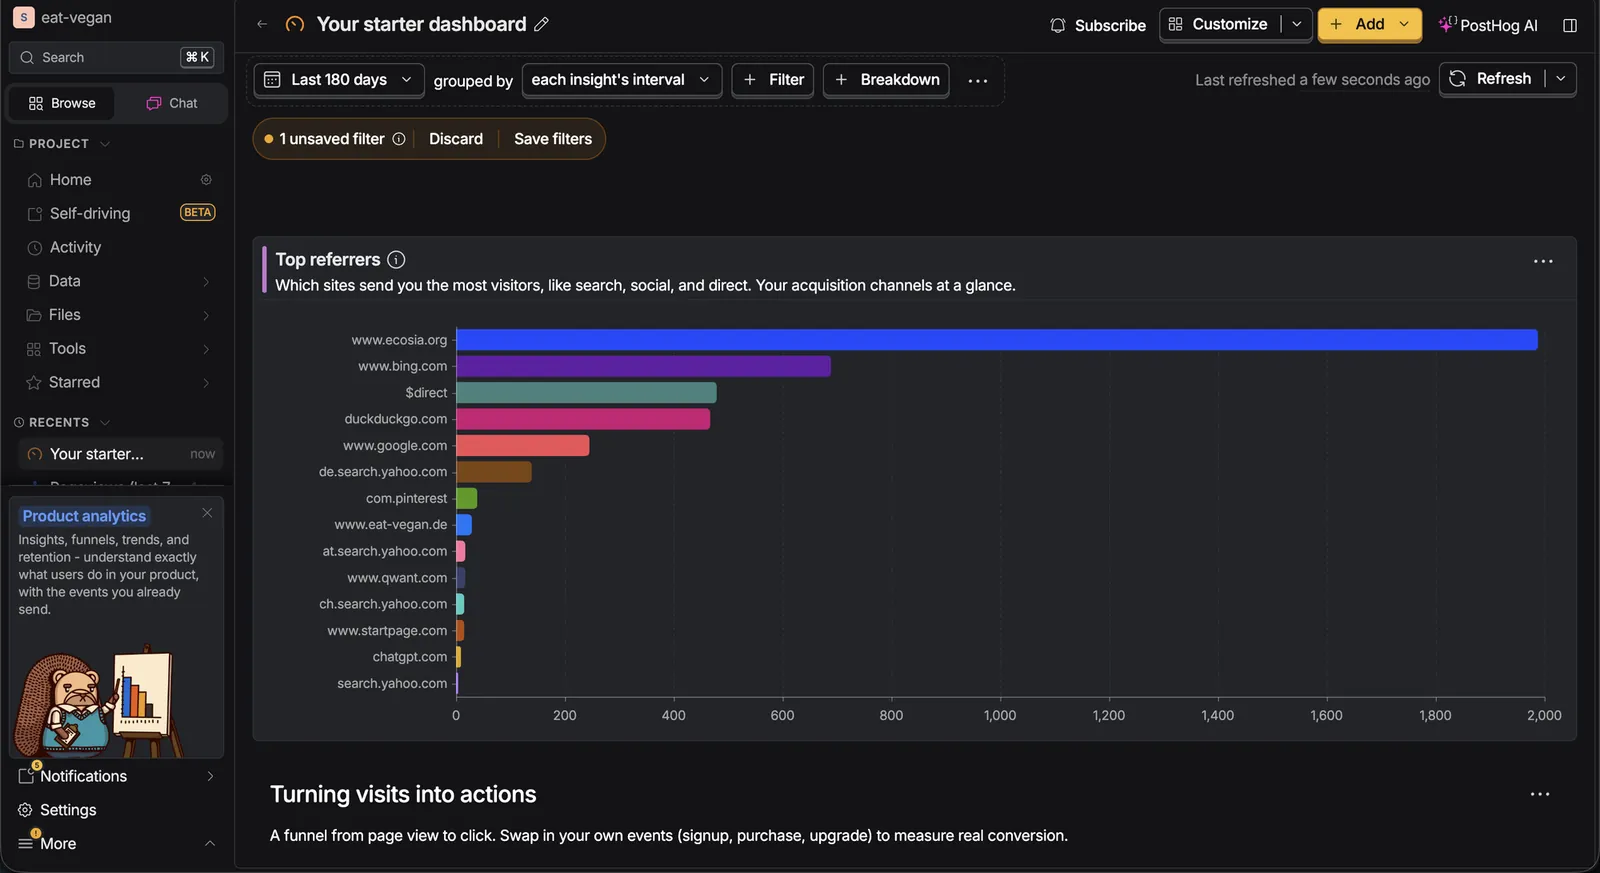1600x873 pixels.
Task: Click the brown de.search.yahoo.com bar
Action: [x=494, y=472]
